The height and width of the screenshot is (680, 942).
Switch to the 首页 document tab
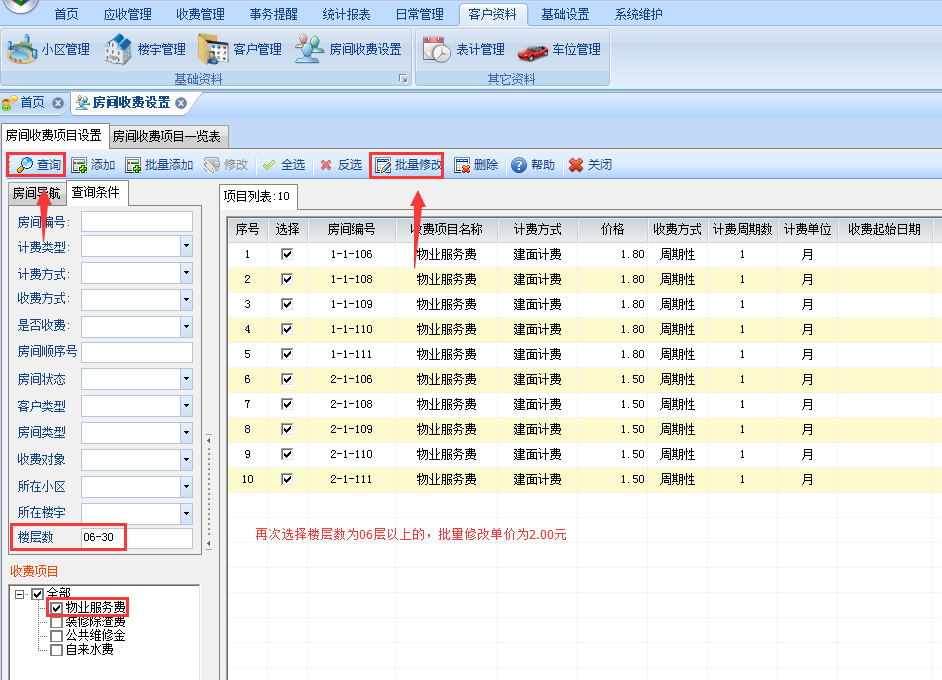[32, 103]
